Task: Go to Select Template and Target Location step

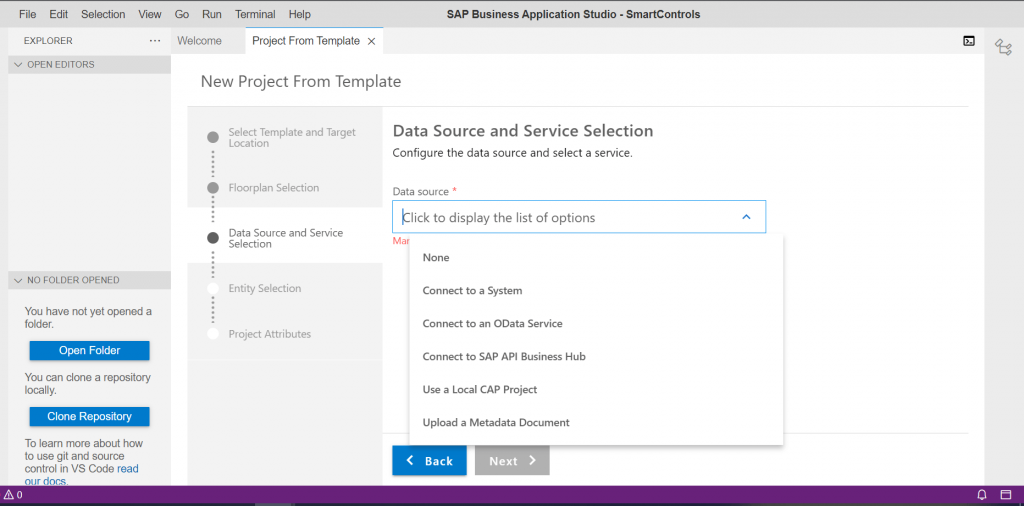Action: tap(292, 138)
